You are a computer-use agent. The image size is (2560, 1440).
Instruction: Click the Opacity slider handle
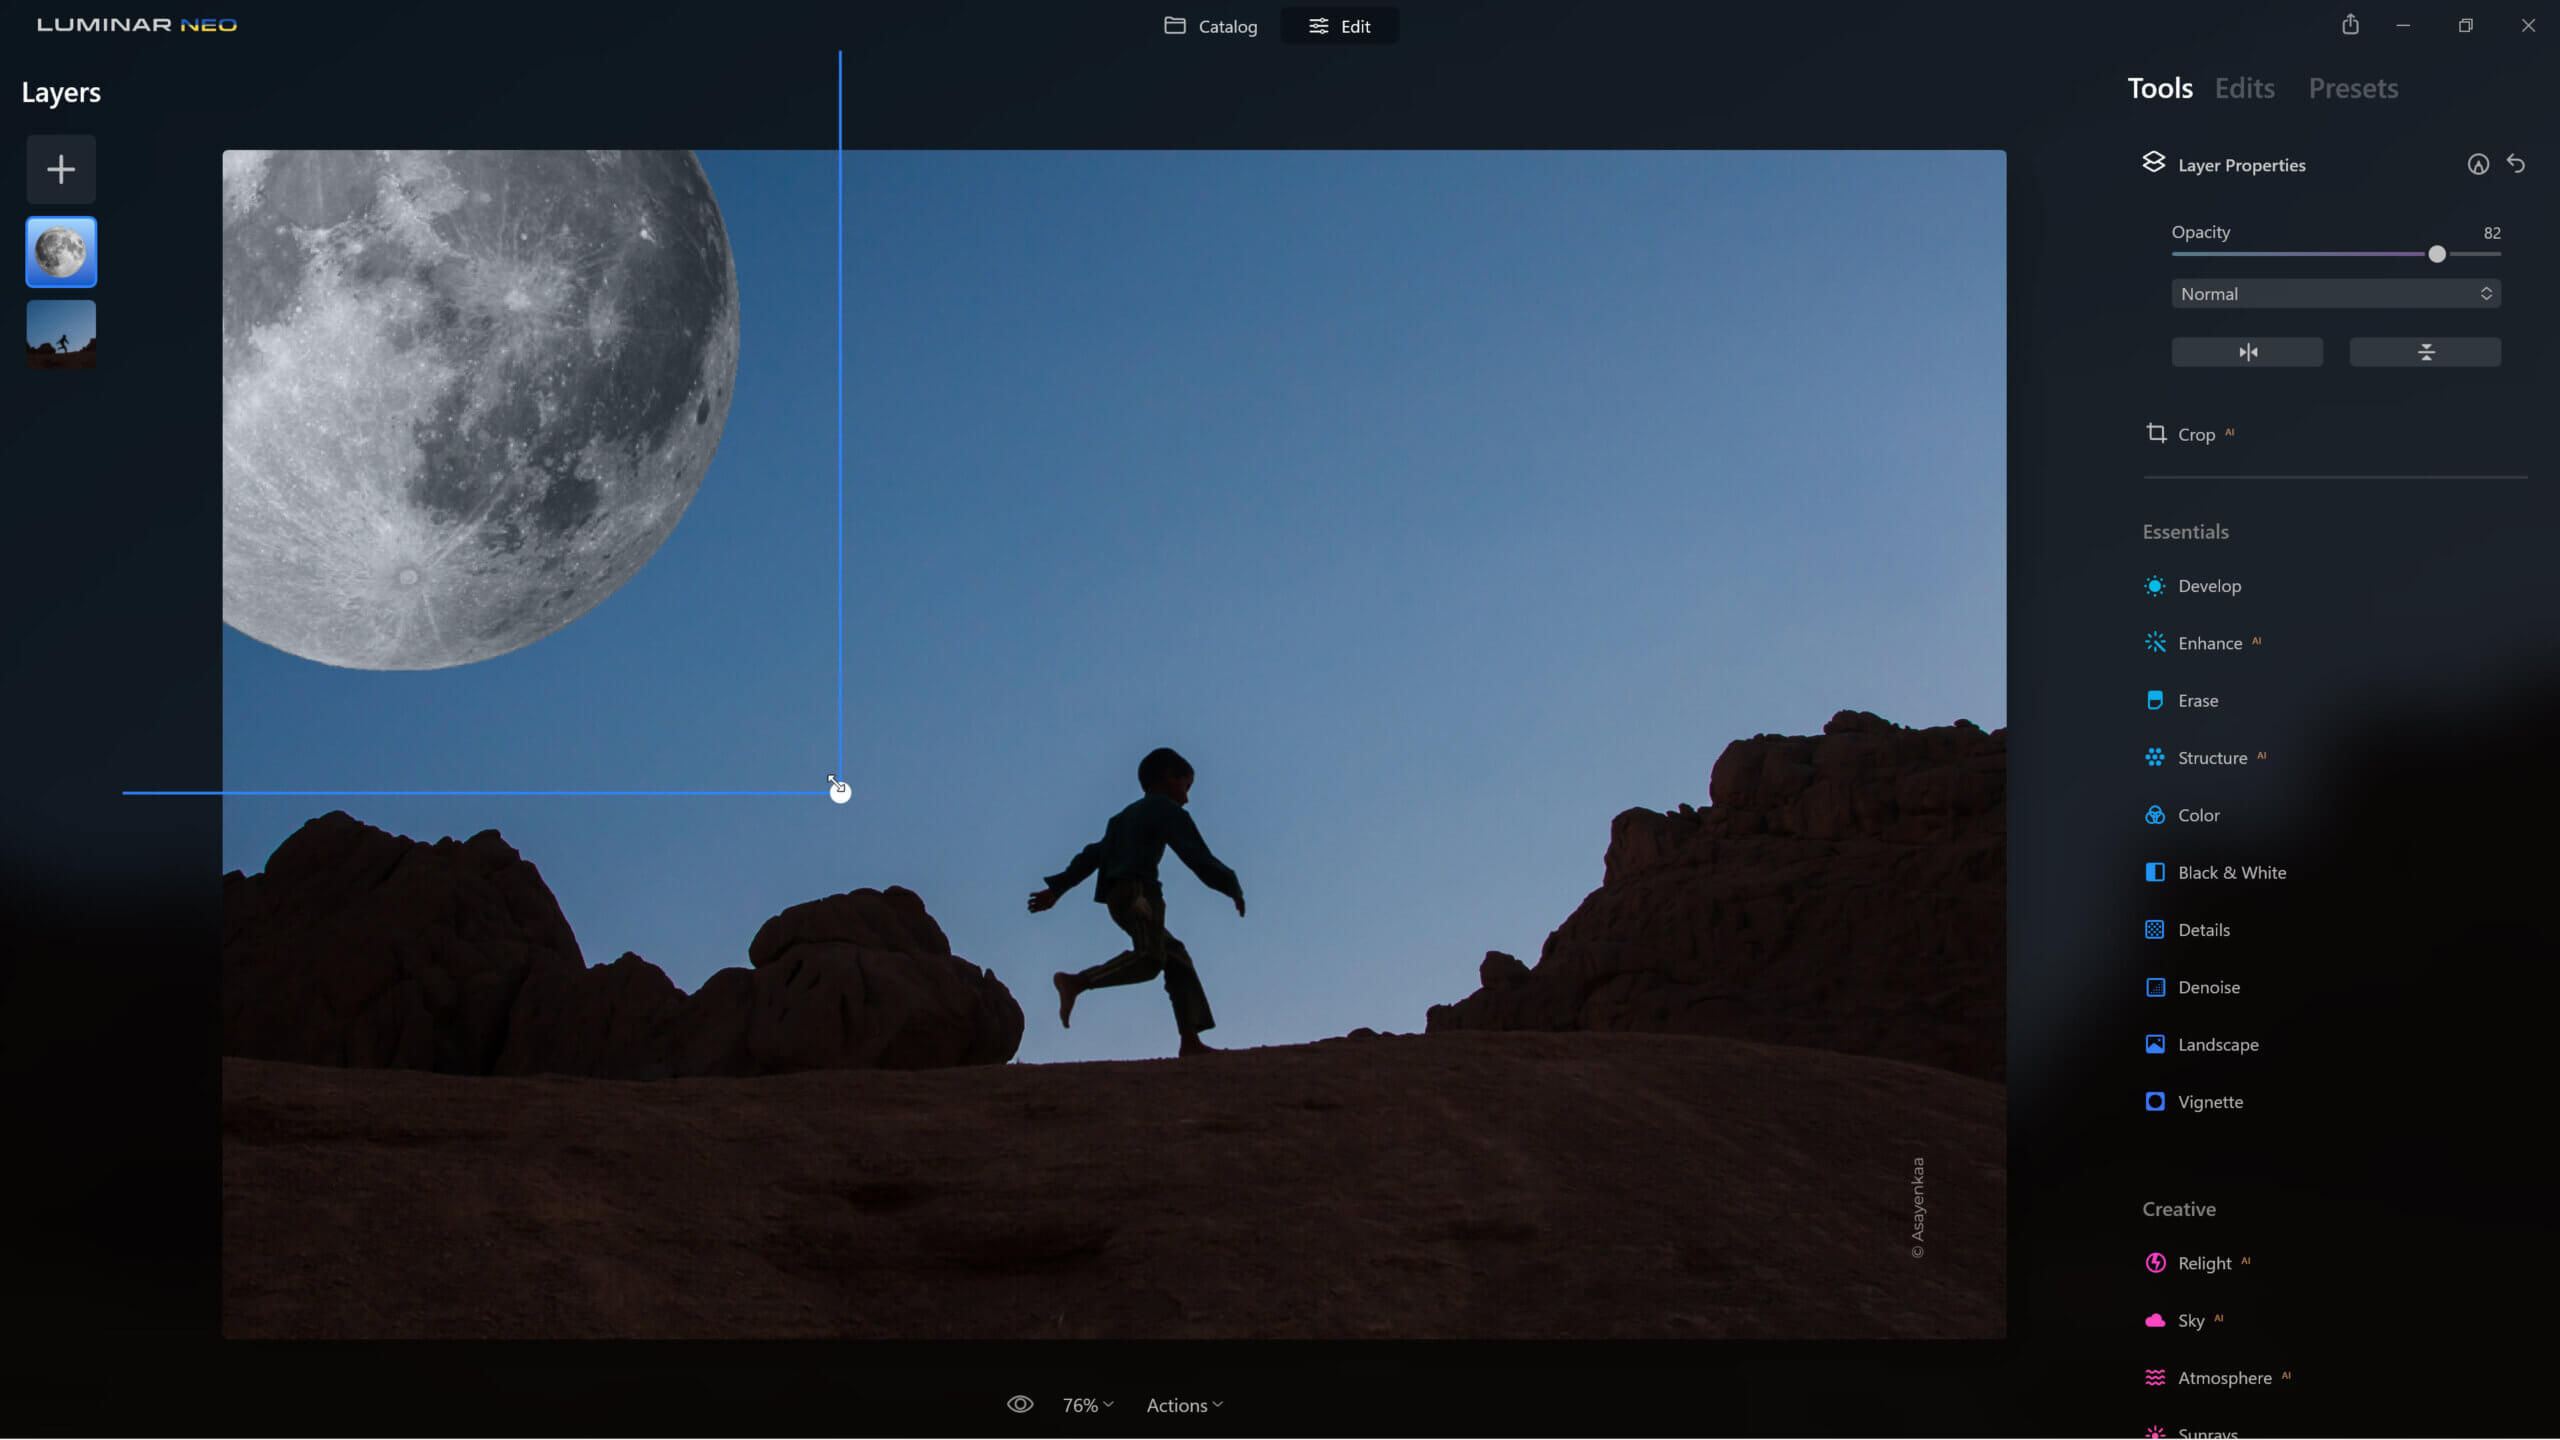pyautogui.click(x=2437, y=254)
